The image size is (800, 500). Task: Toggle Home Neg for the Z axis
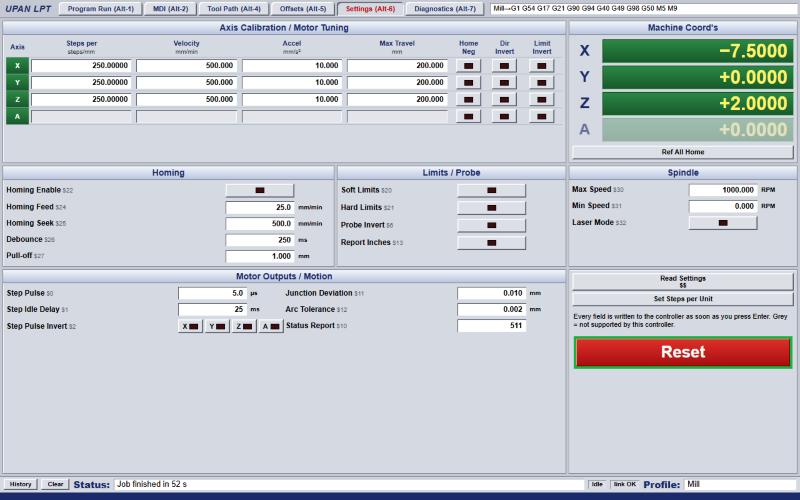(x=468, y=99)
